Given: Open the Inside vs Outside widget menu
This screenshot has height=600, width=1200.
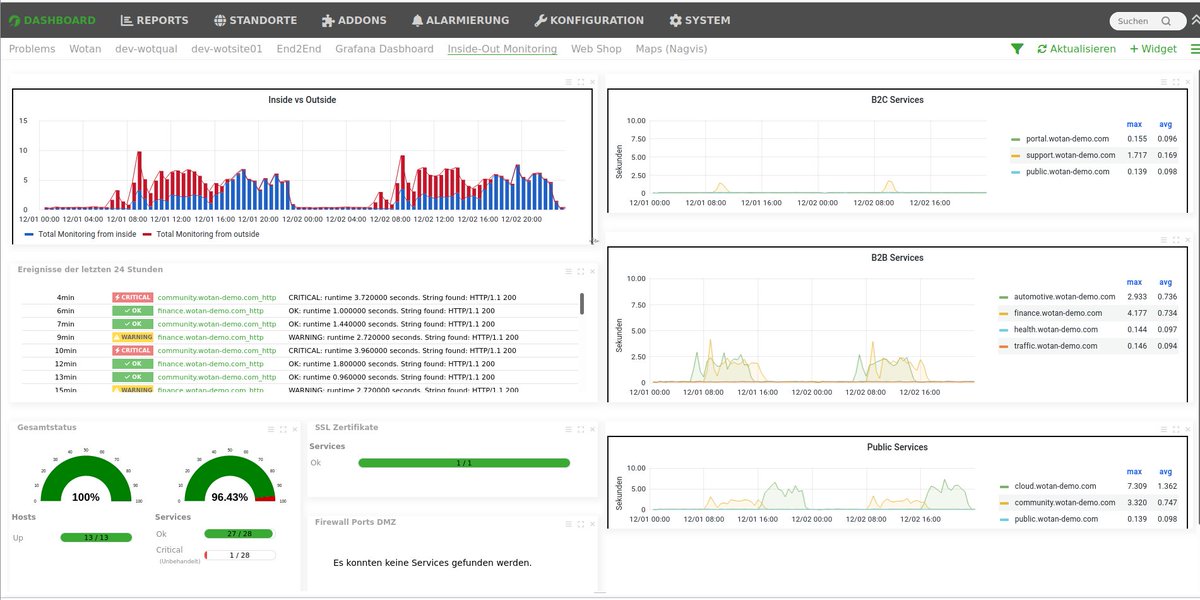Looking at the screenshot, I should pos(570,82).
